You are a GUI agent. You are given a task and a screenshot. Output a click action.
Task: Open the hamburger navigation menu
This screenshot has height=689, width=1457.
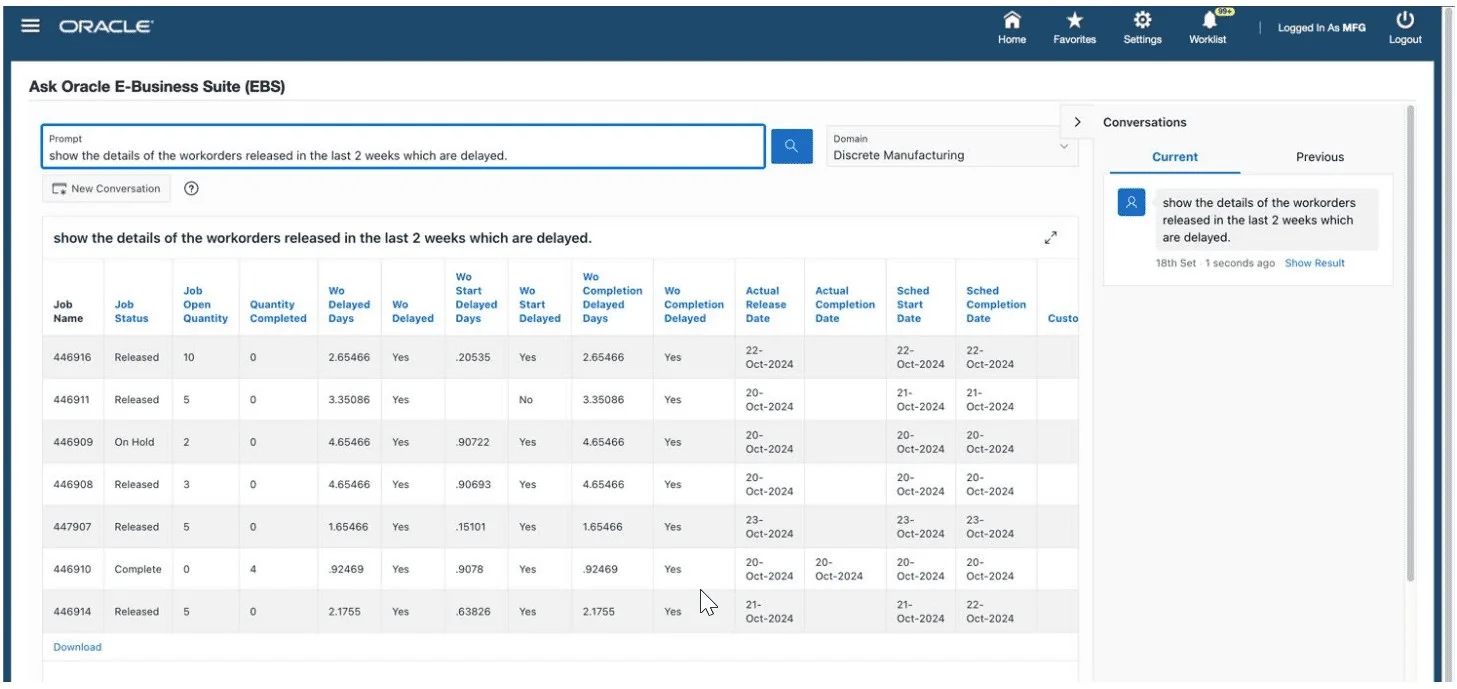coord(31,27)
